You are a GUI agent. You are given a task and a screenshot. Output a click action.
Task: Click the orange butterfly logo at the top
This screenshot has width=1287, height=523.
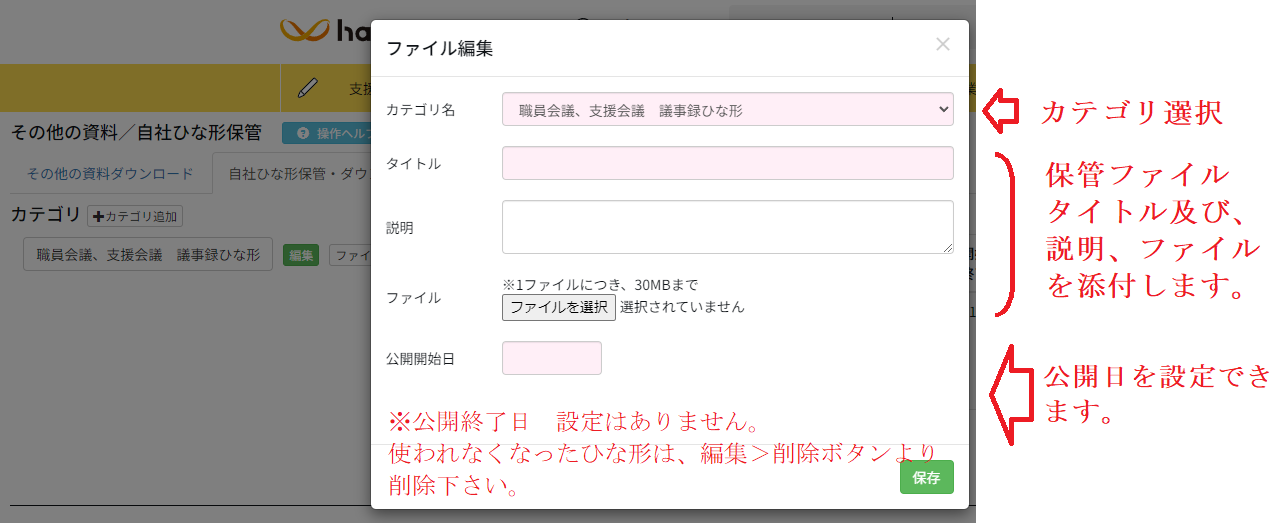[305, 31]
